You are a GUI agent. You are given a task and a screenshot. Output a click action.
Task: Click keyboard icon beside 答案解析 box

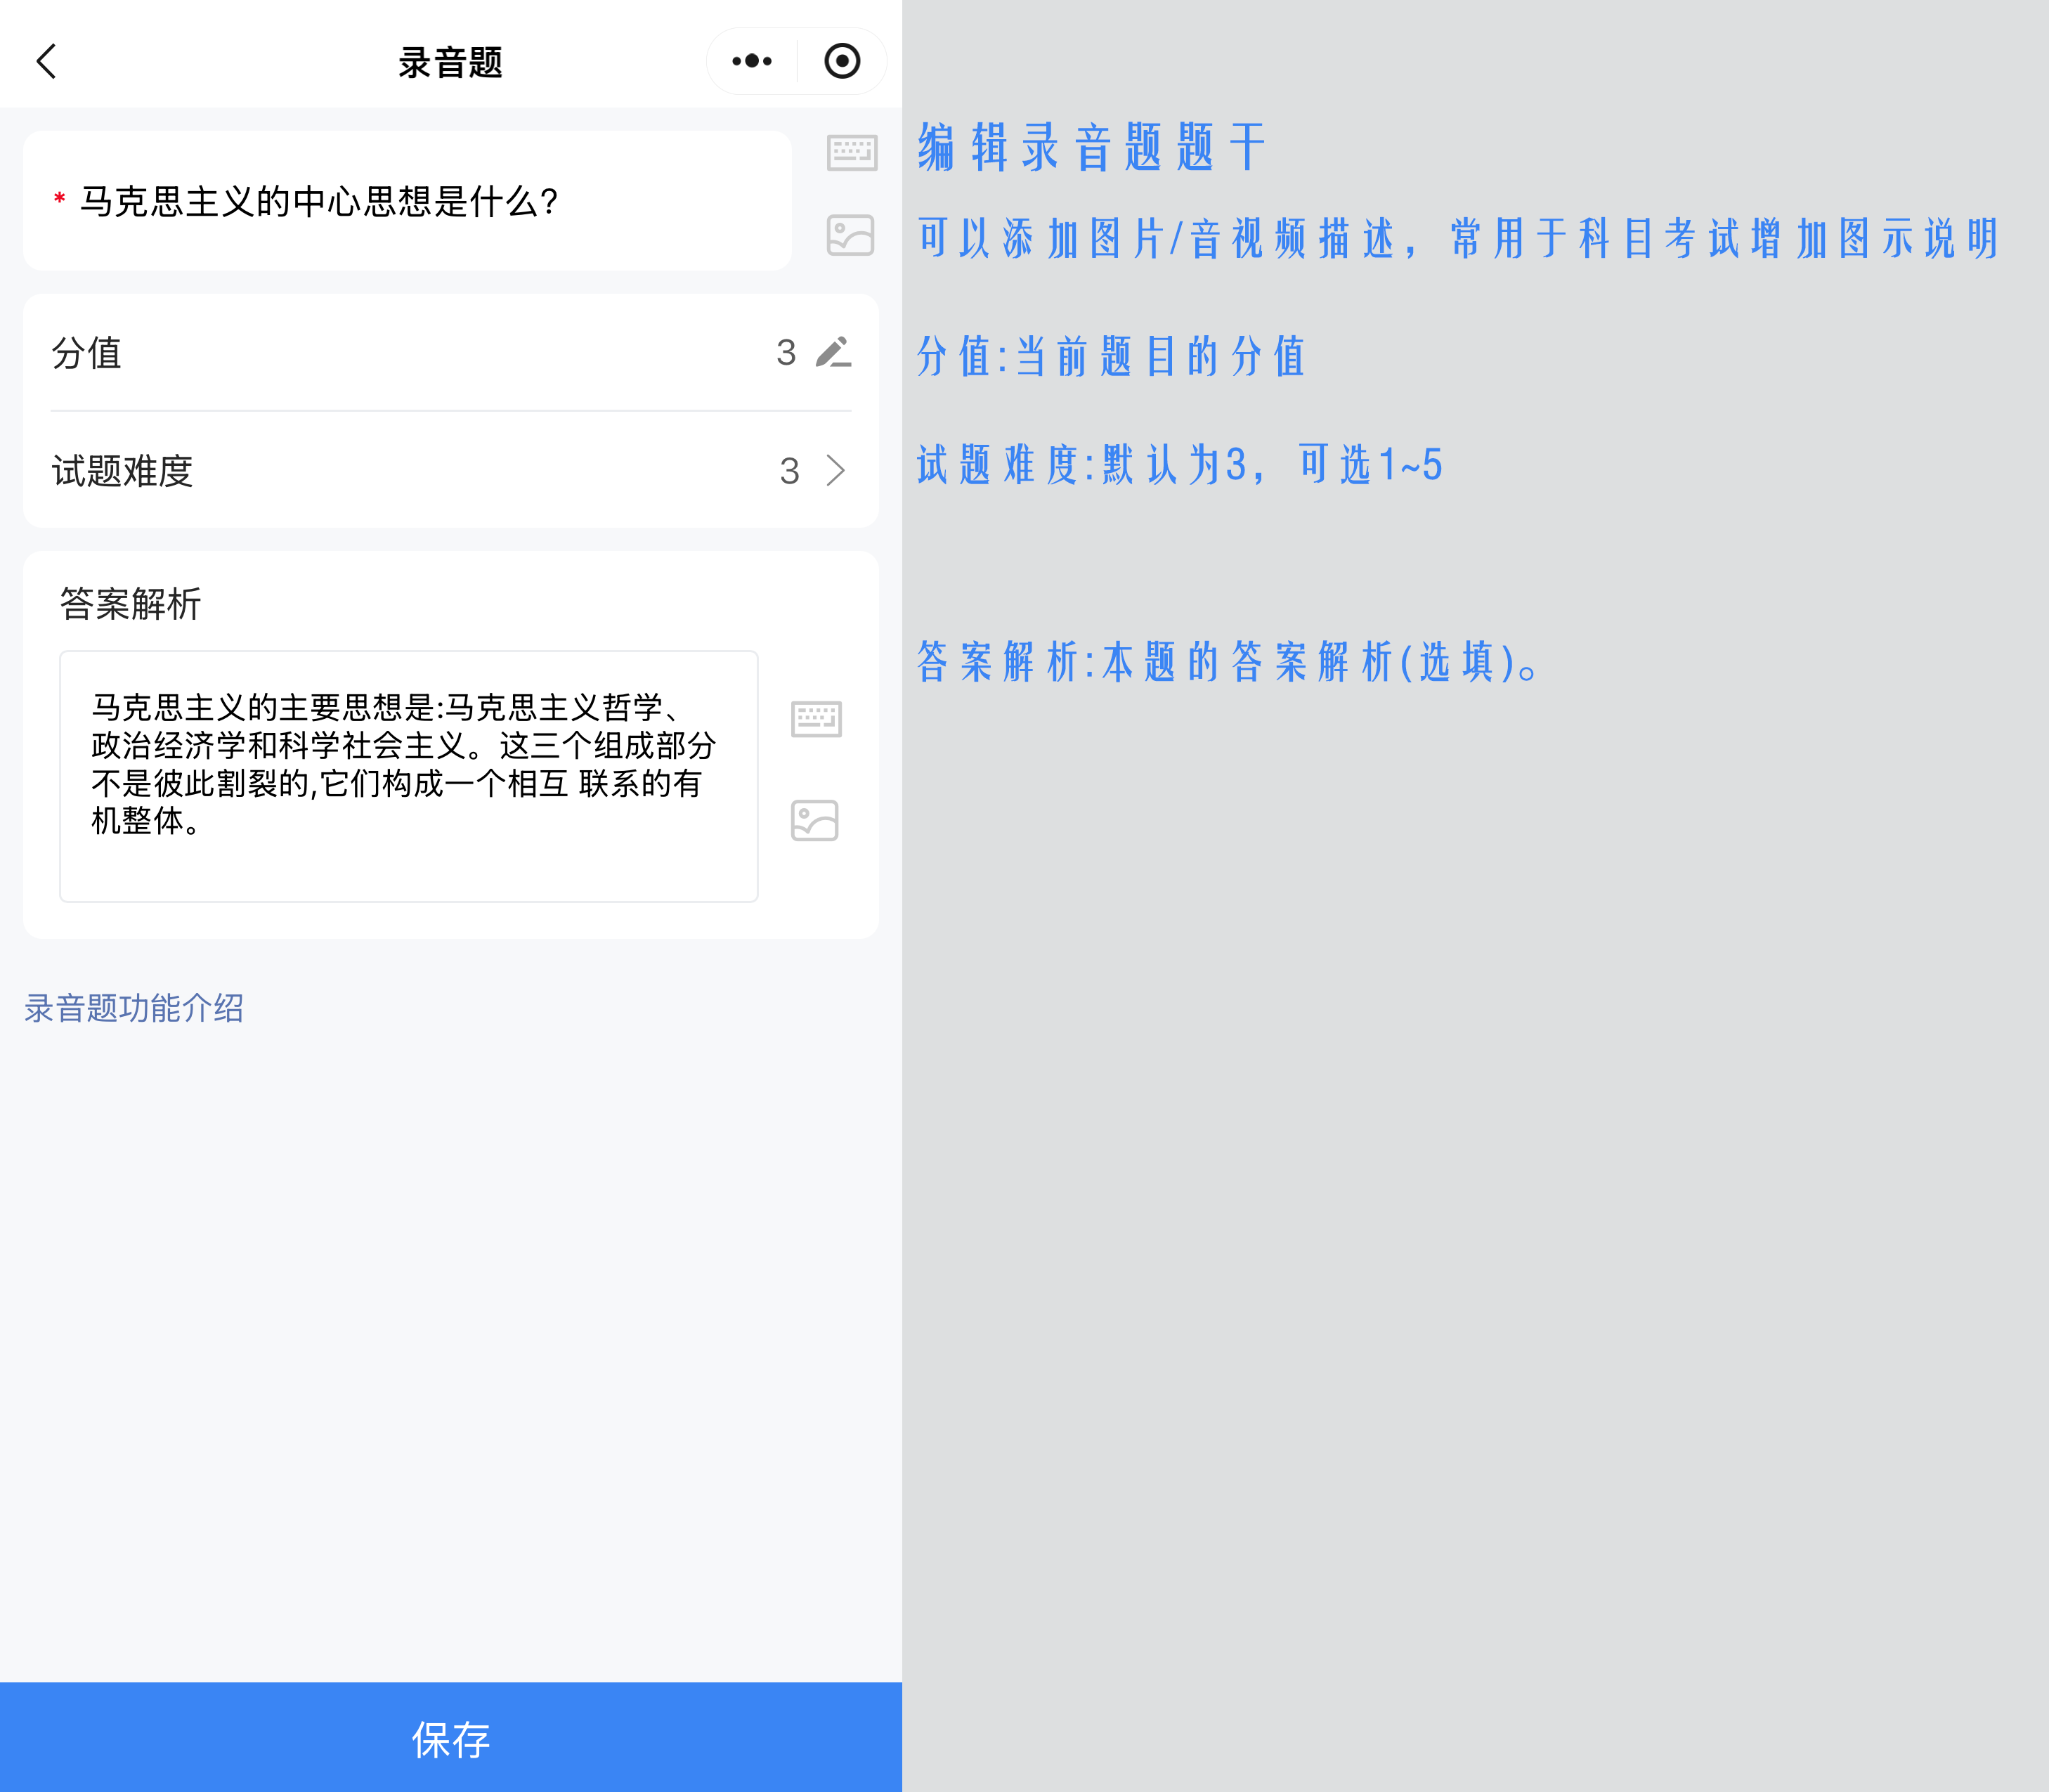816,719
